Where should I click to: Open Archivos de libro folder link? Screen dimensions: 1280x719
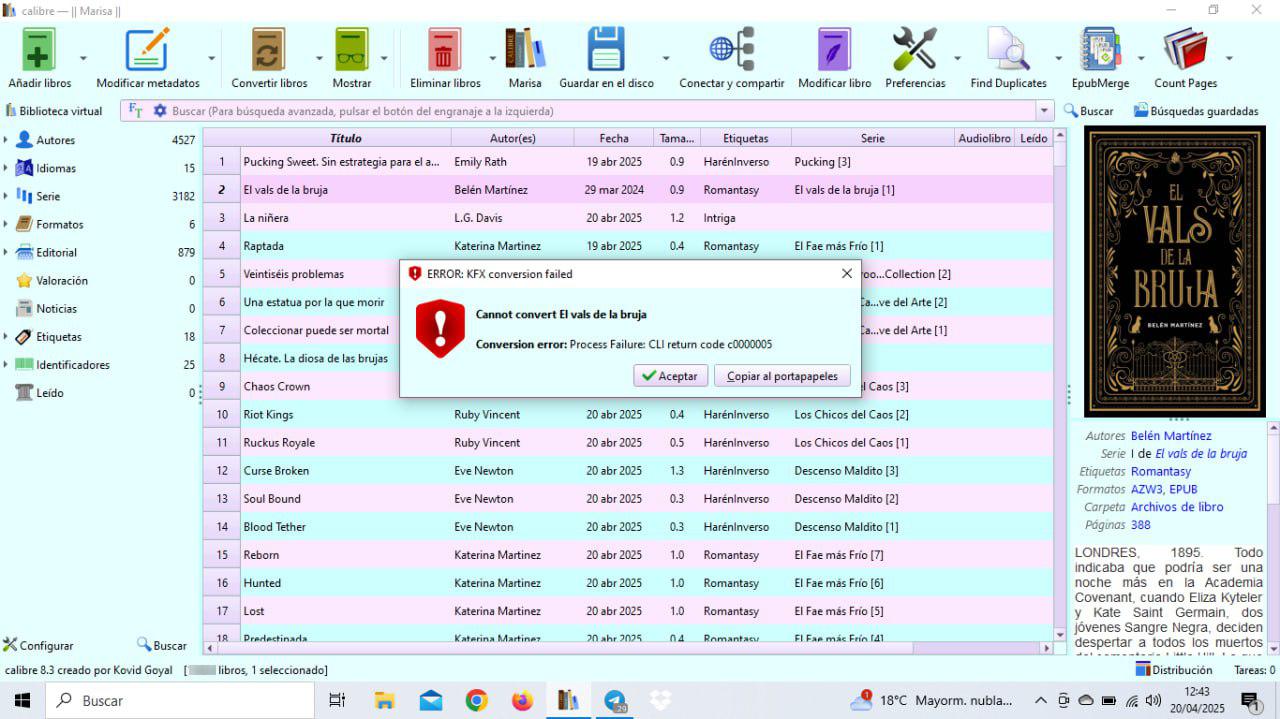[x=1176, y=507]
